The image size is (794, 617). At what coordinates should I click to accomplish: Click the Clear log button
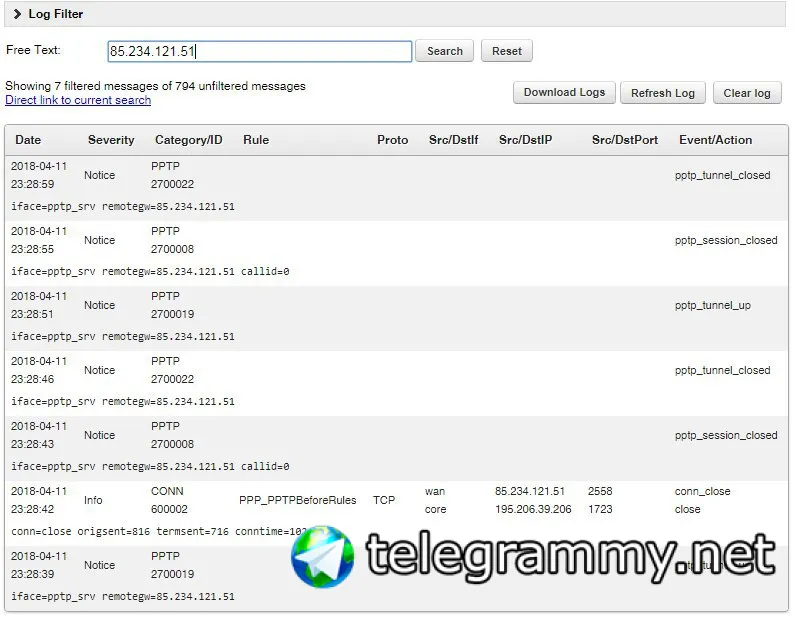tap(747, 93)
